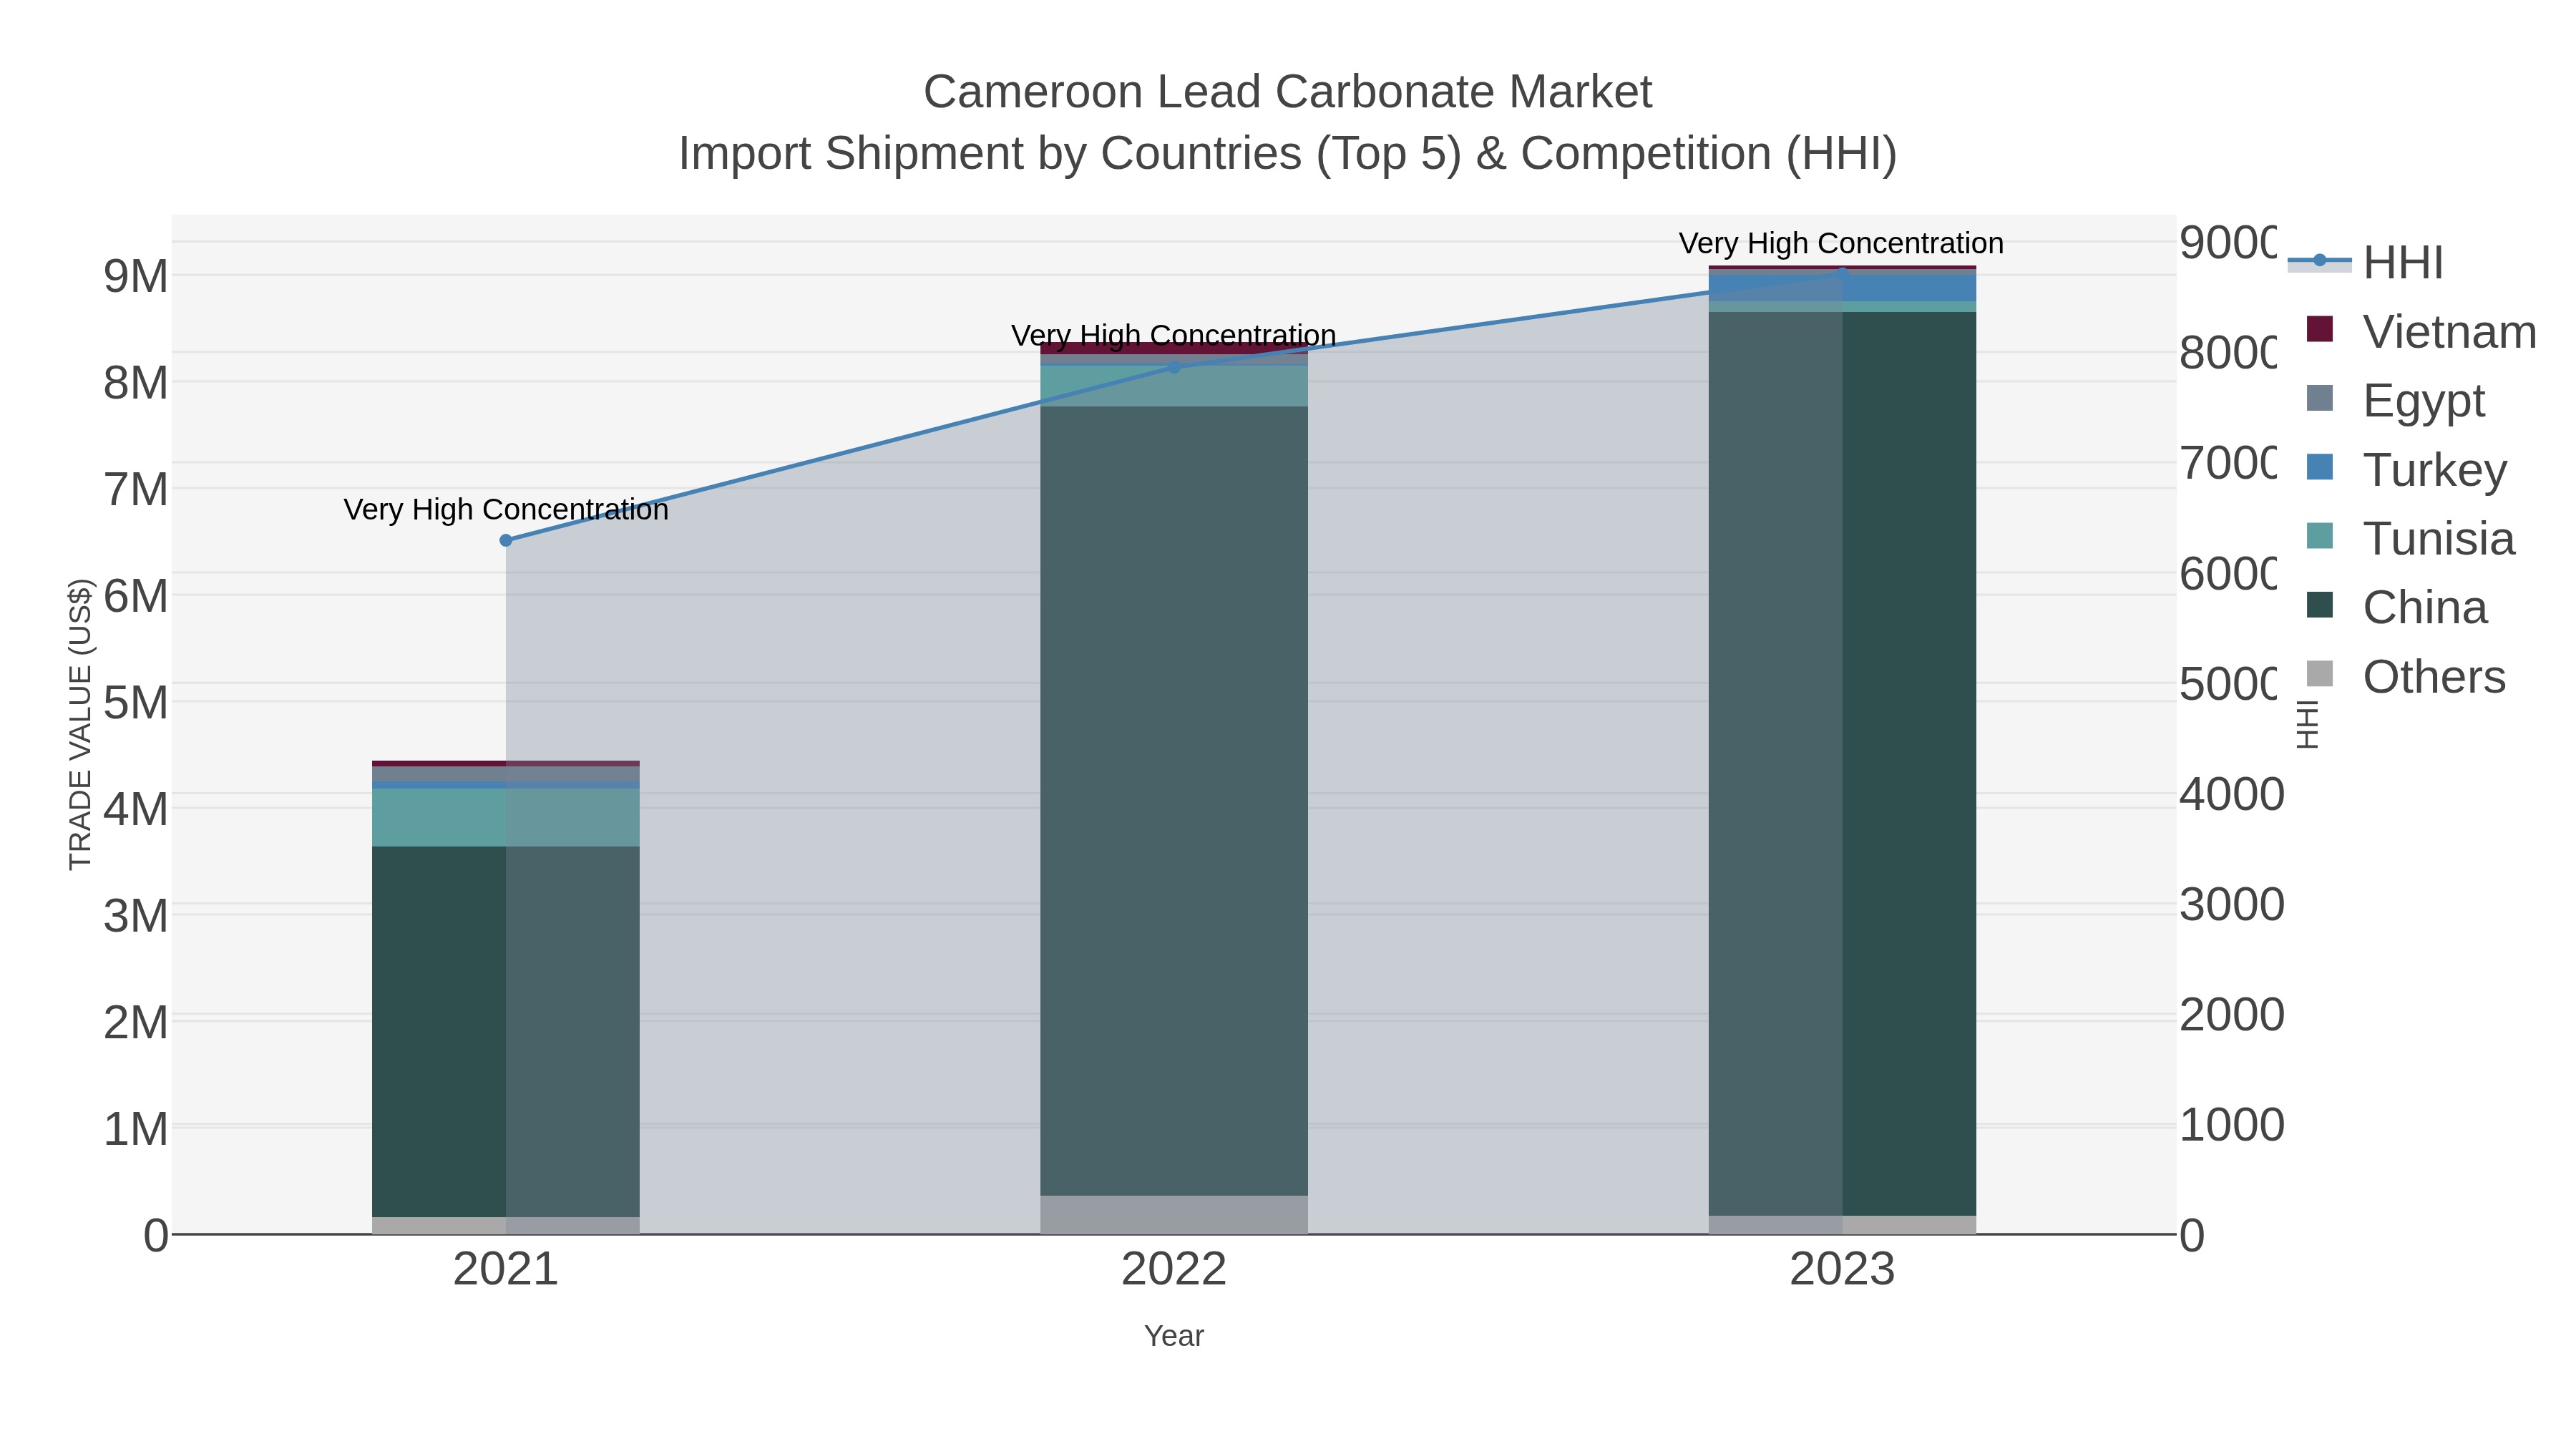Click the 9M y-axis tick label
This screenshot has height=1449, width=2576.
(x=136, y=276)
